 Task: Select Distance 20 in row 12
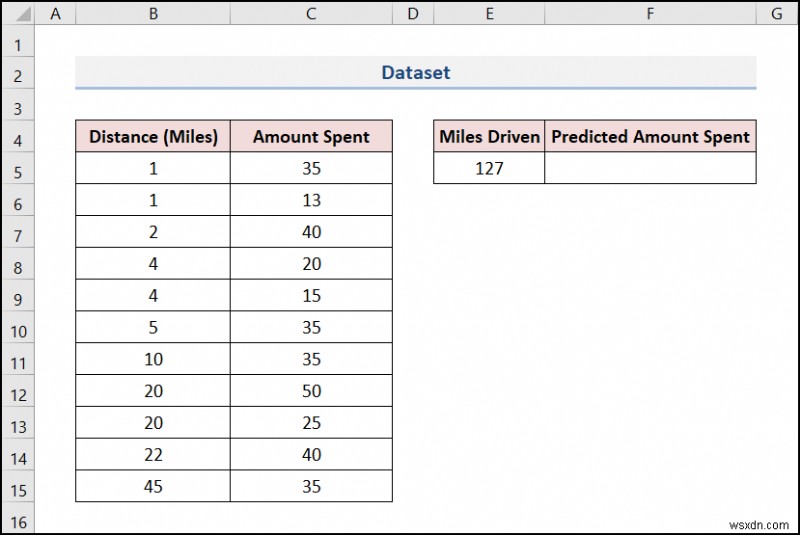[153, 391]
